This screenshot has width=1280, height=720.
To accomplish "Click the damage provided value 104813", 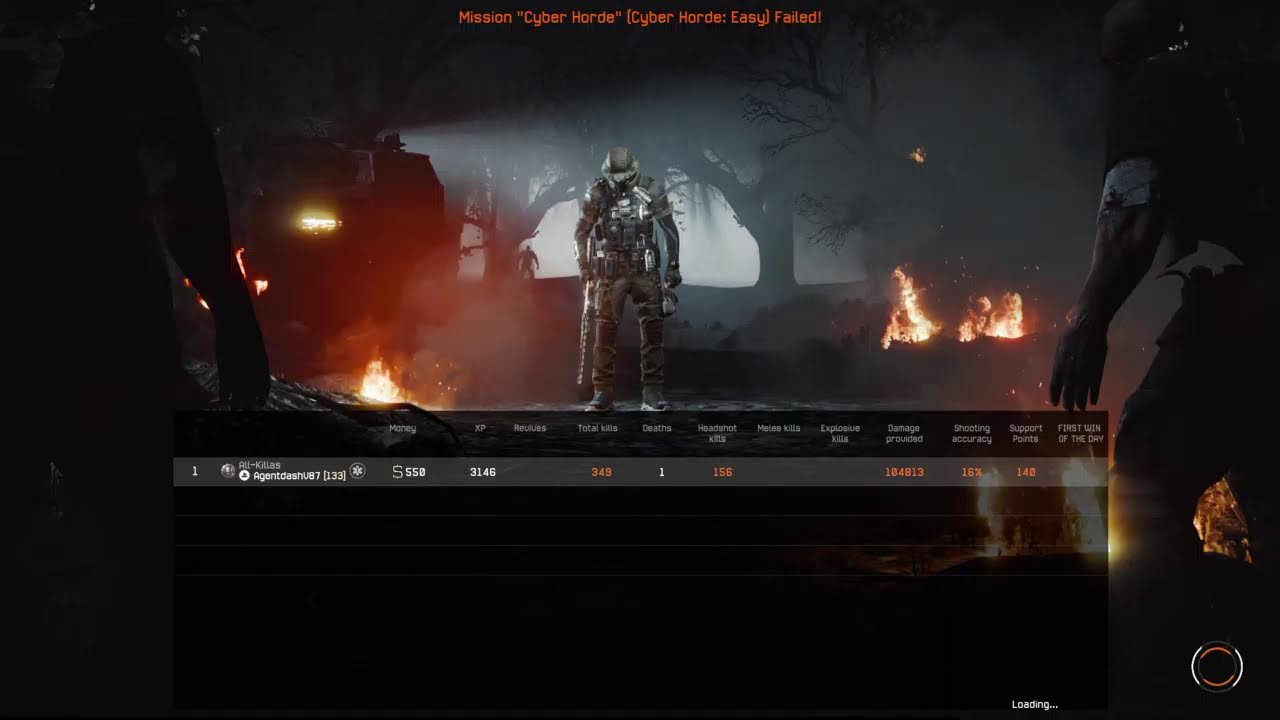I will pos(904,472).
